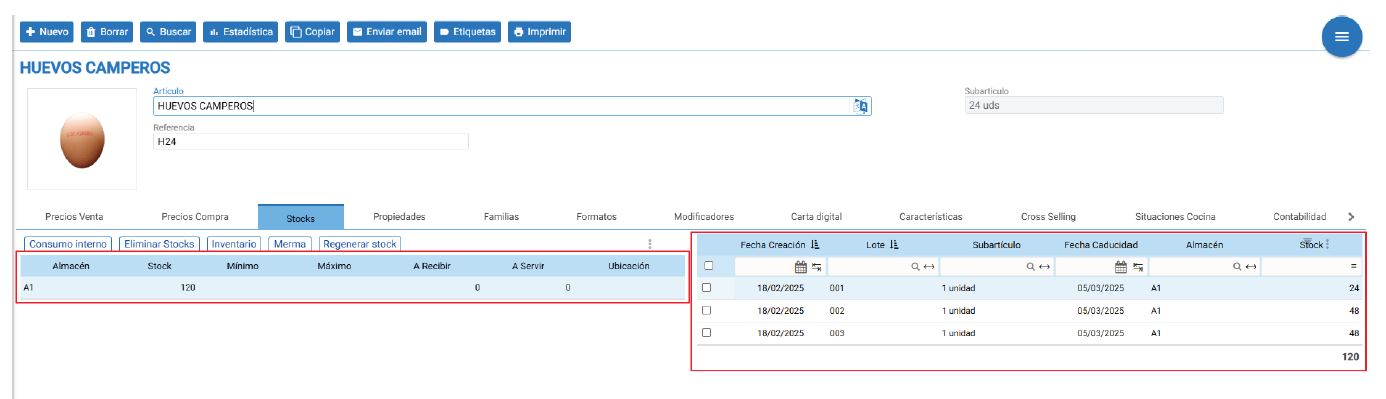
Task: Click search icon in Subartículo filter
Action: 1032,267
